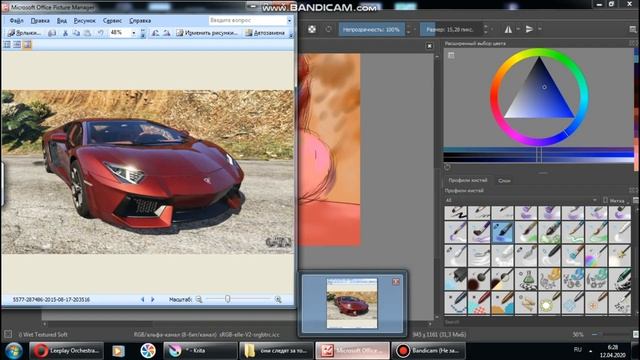640x360 pixels.
Task: Open the Windows Start button
Action: tap(14, 350)
